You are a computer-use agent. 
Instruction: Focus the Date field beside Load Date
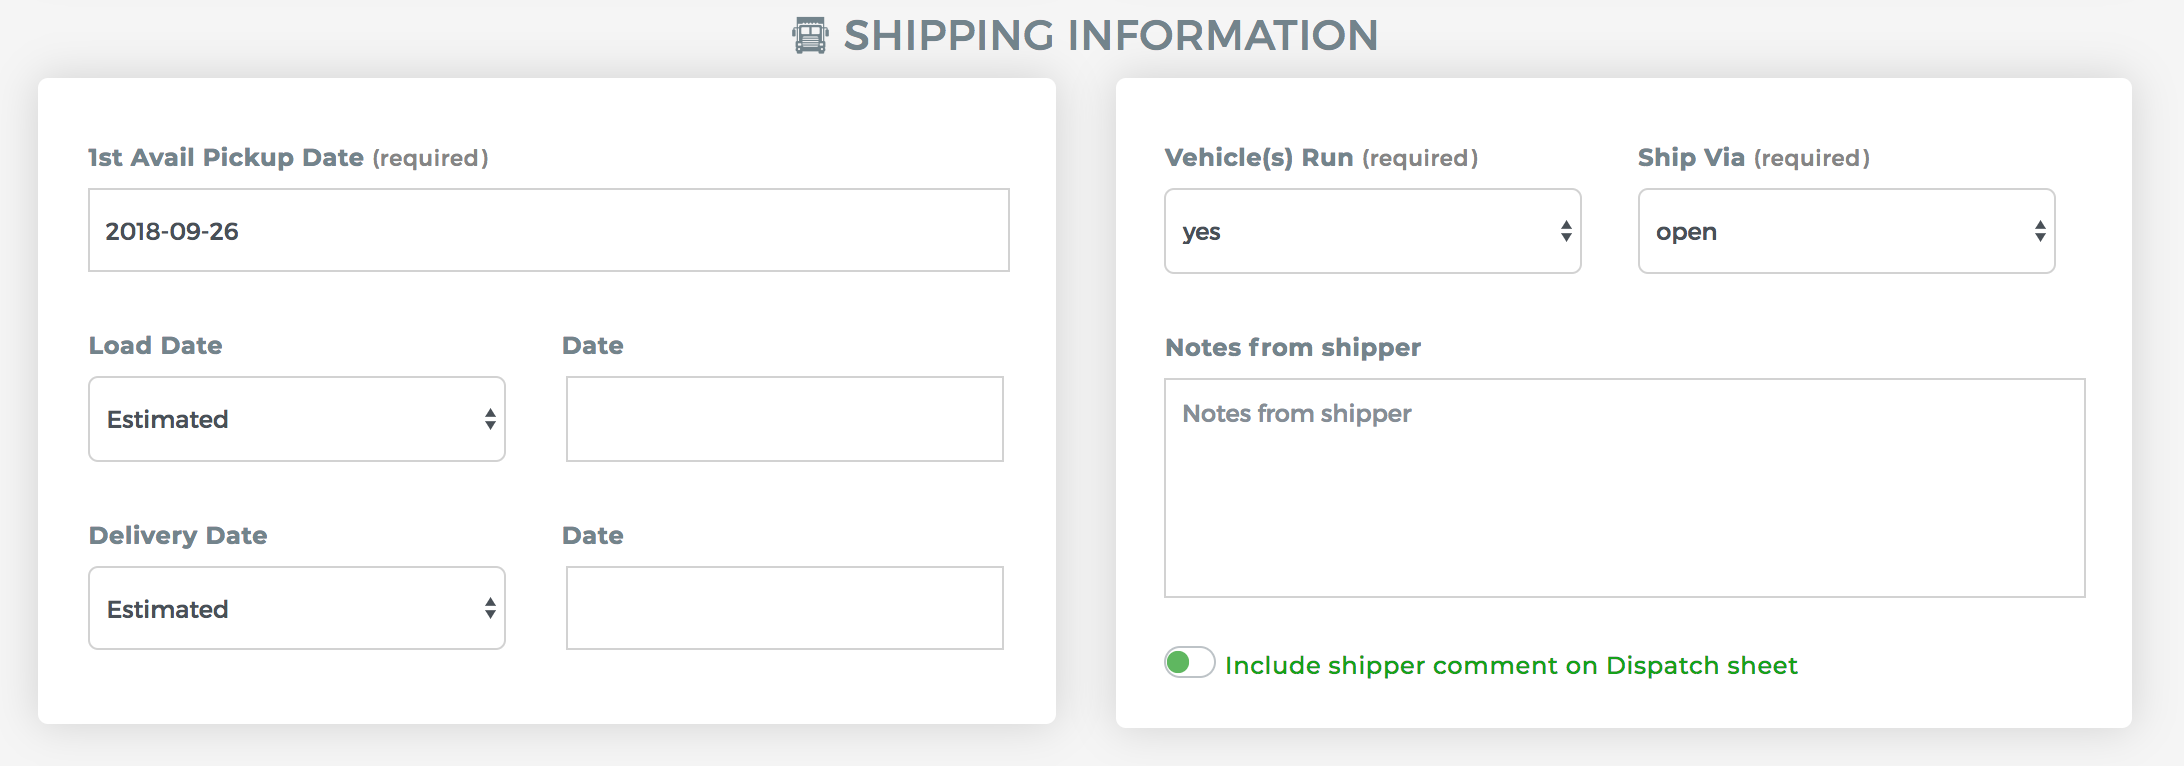[785, 419]
